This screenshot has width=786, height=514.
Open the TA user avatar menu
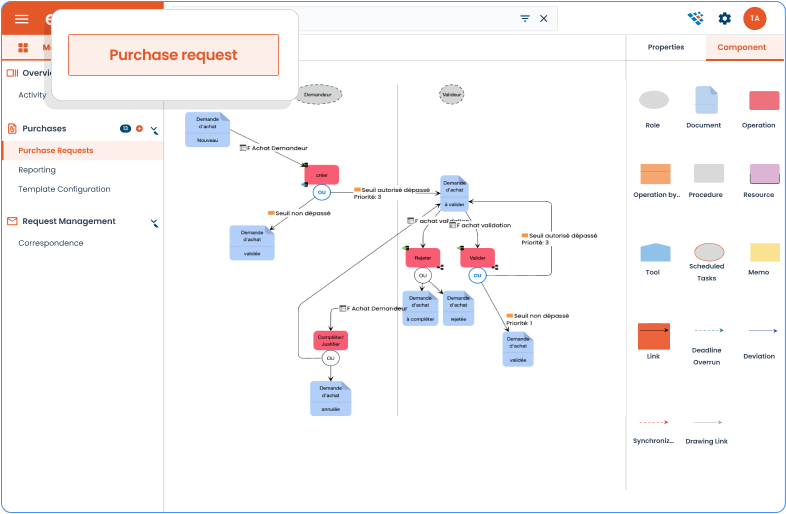754,19
